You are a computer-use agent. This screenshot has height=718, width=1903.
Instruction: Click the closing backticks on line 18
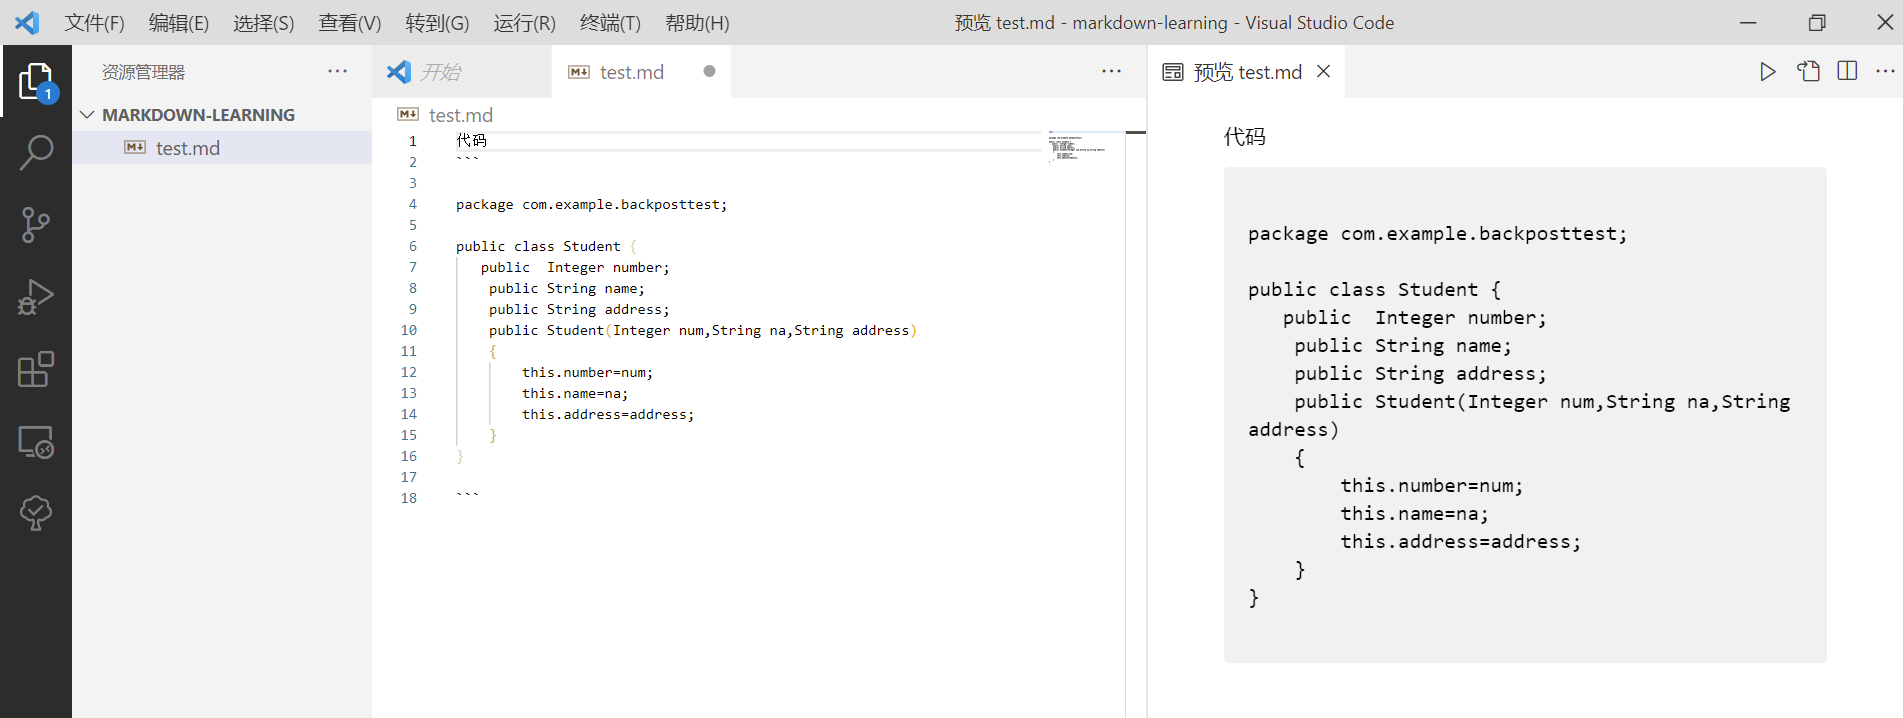467,496
